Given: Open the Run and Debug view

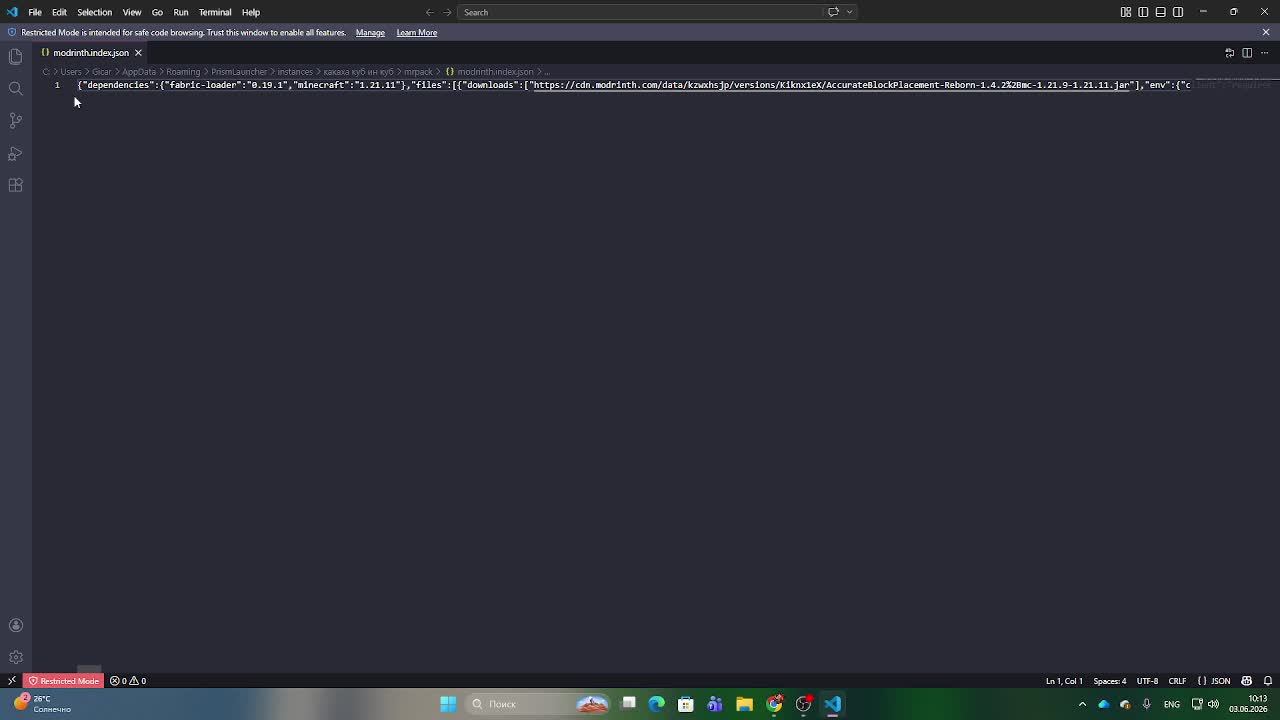Looking at the screenshot, I should [x=15, y=153].
